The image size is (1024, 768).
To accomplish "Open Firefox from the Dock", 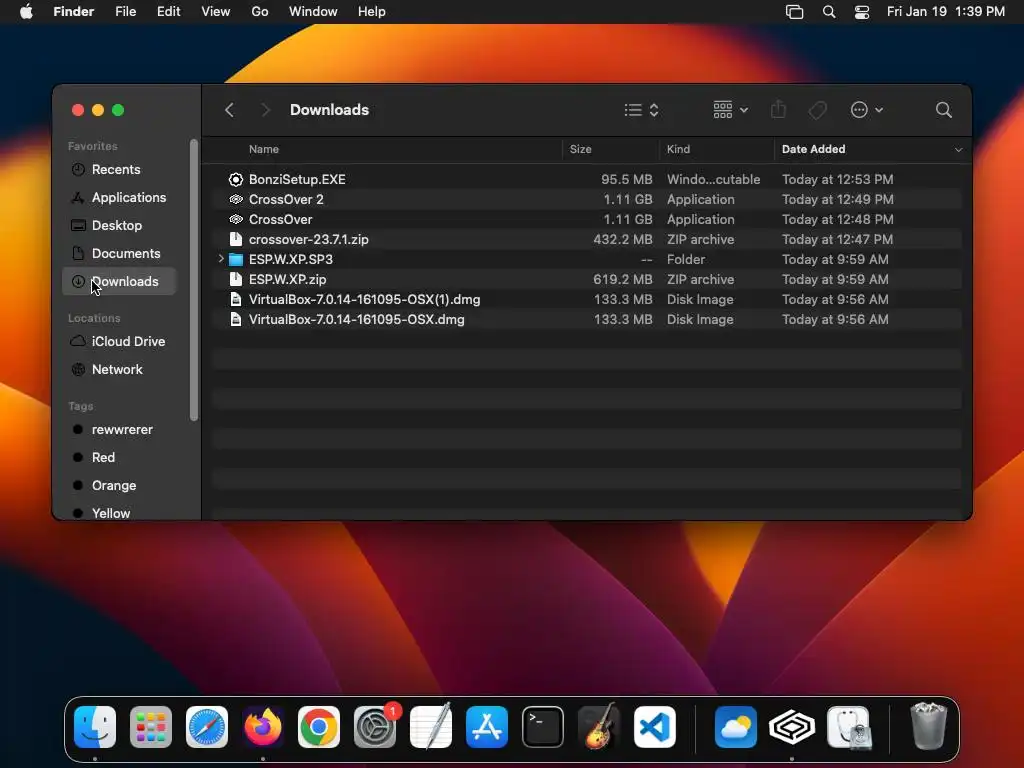I will click(263, 727).
